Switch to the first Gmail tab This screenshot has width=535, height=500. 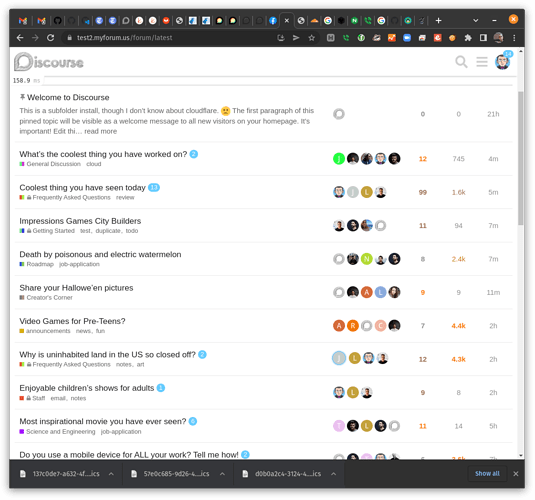(x=23, y=20)
